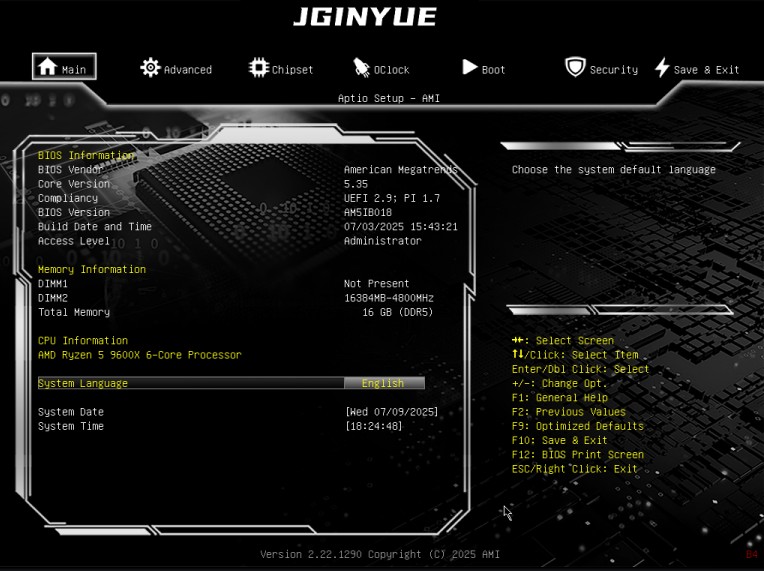Click the house icon on Main tab
This screenshot has height=571, width=764.
click(x=48, y=66)
